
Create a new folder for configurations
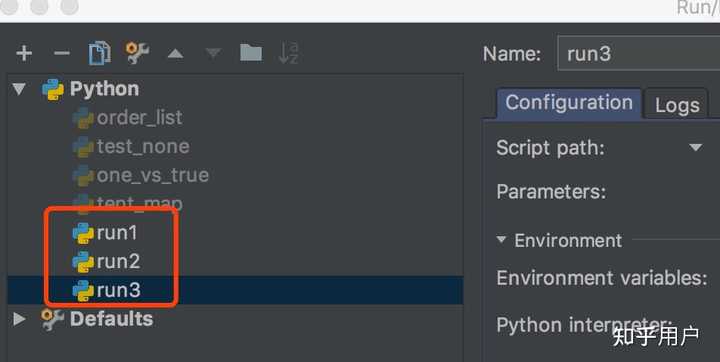point(251,53)
